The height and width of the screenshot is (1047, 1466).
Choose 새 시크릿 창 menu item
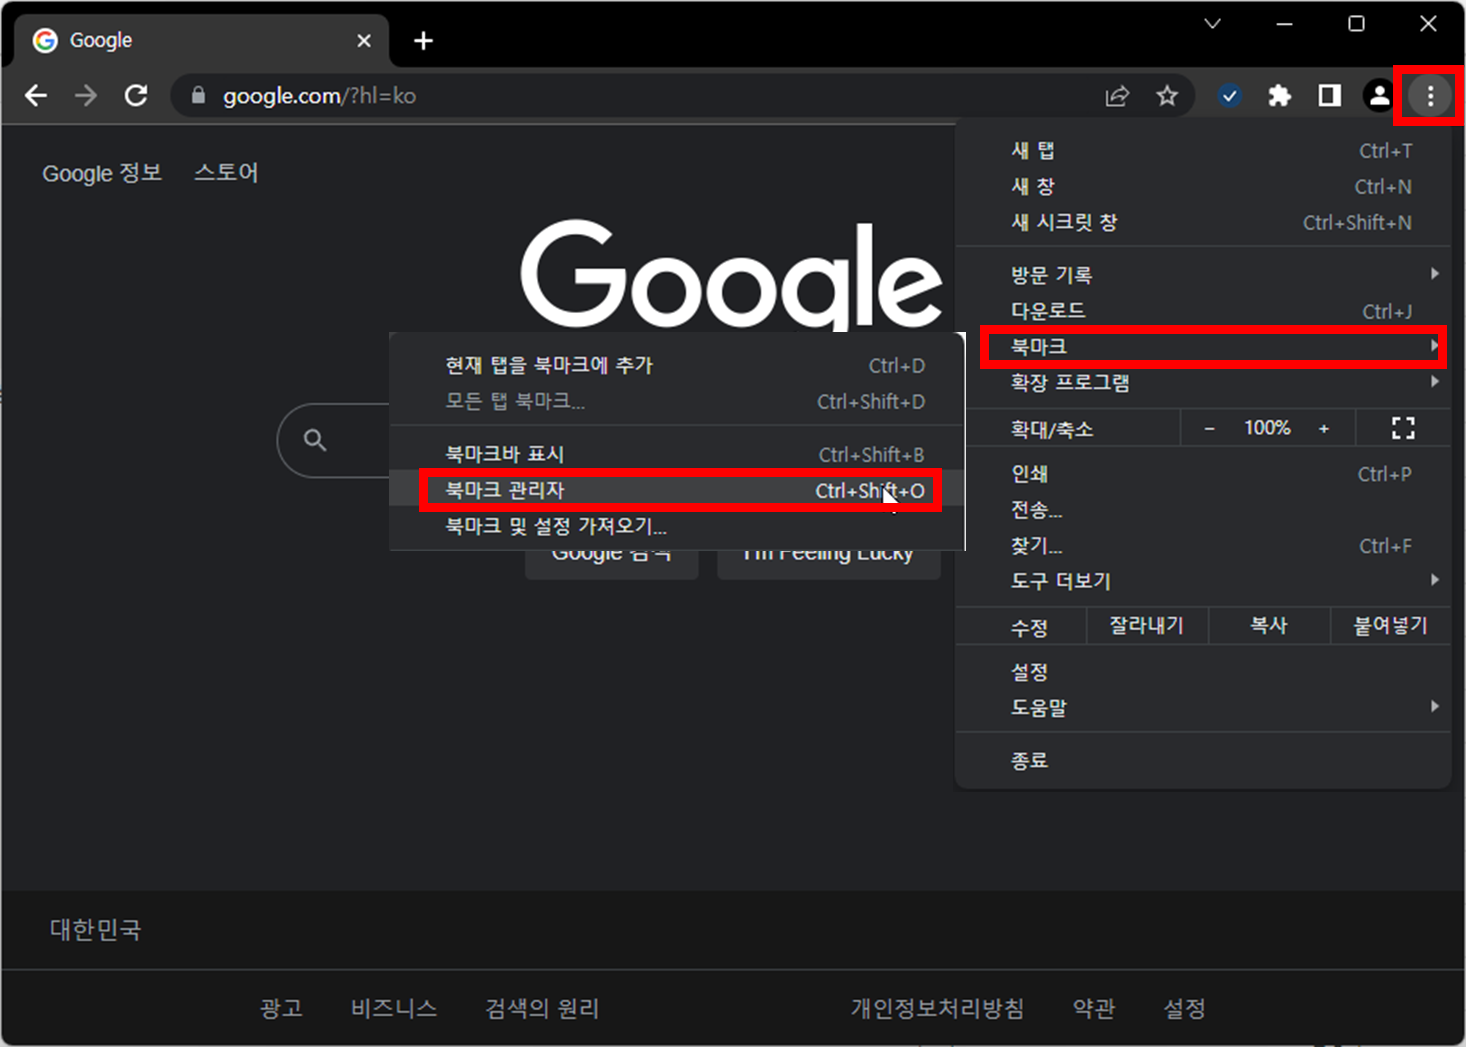coord(1204,223)
